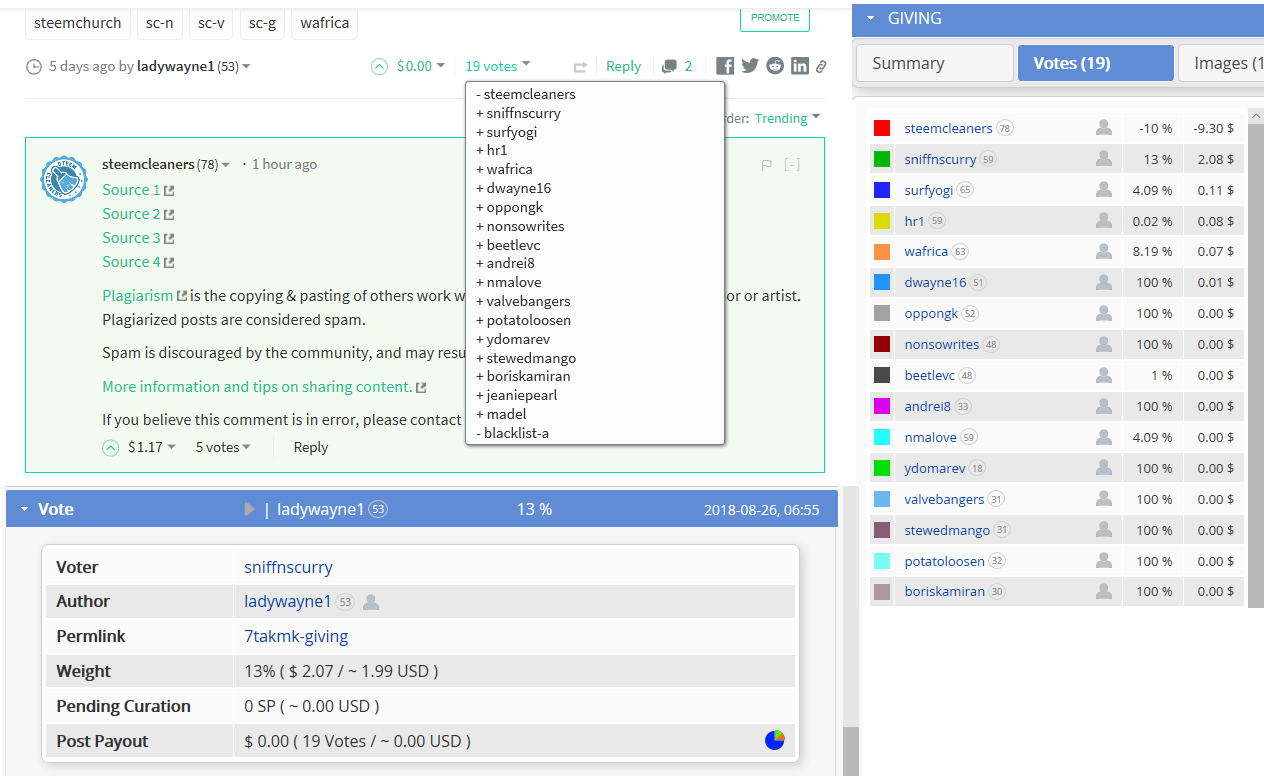This screenshot has height=782, width=1264.
Task: Copy the post link via chain icon
Action: coord(821,66)
